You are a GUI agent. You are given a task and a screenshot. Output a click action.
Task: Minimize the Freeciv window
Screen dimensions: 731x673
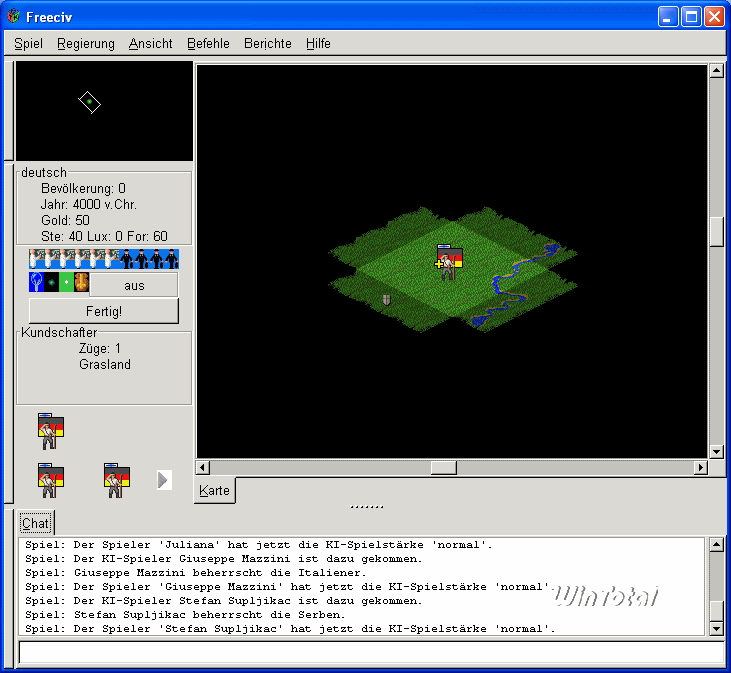coord(668,17)
